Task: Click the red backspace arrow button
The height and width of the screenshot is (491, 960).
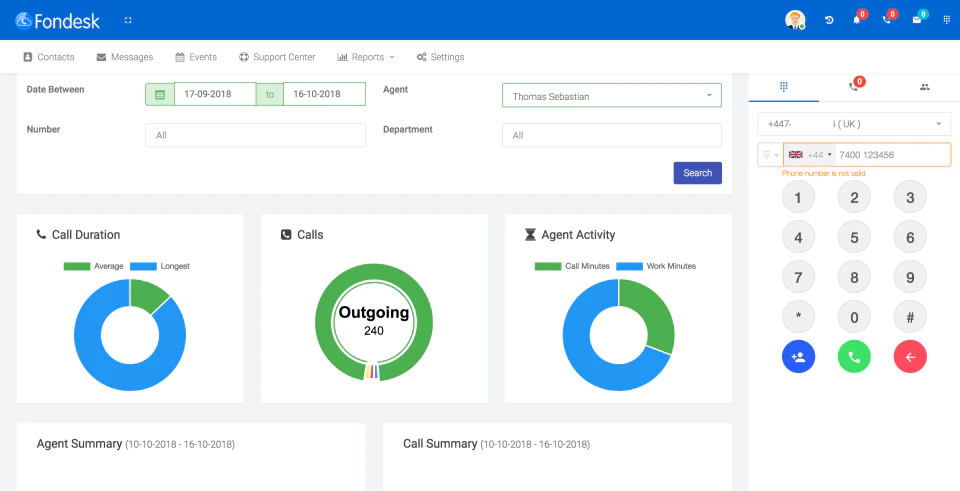Action: click(910, 356)
